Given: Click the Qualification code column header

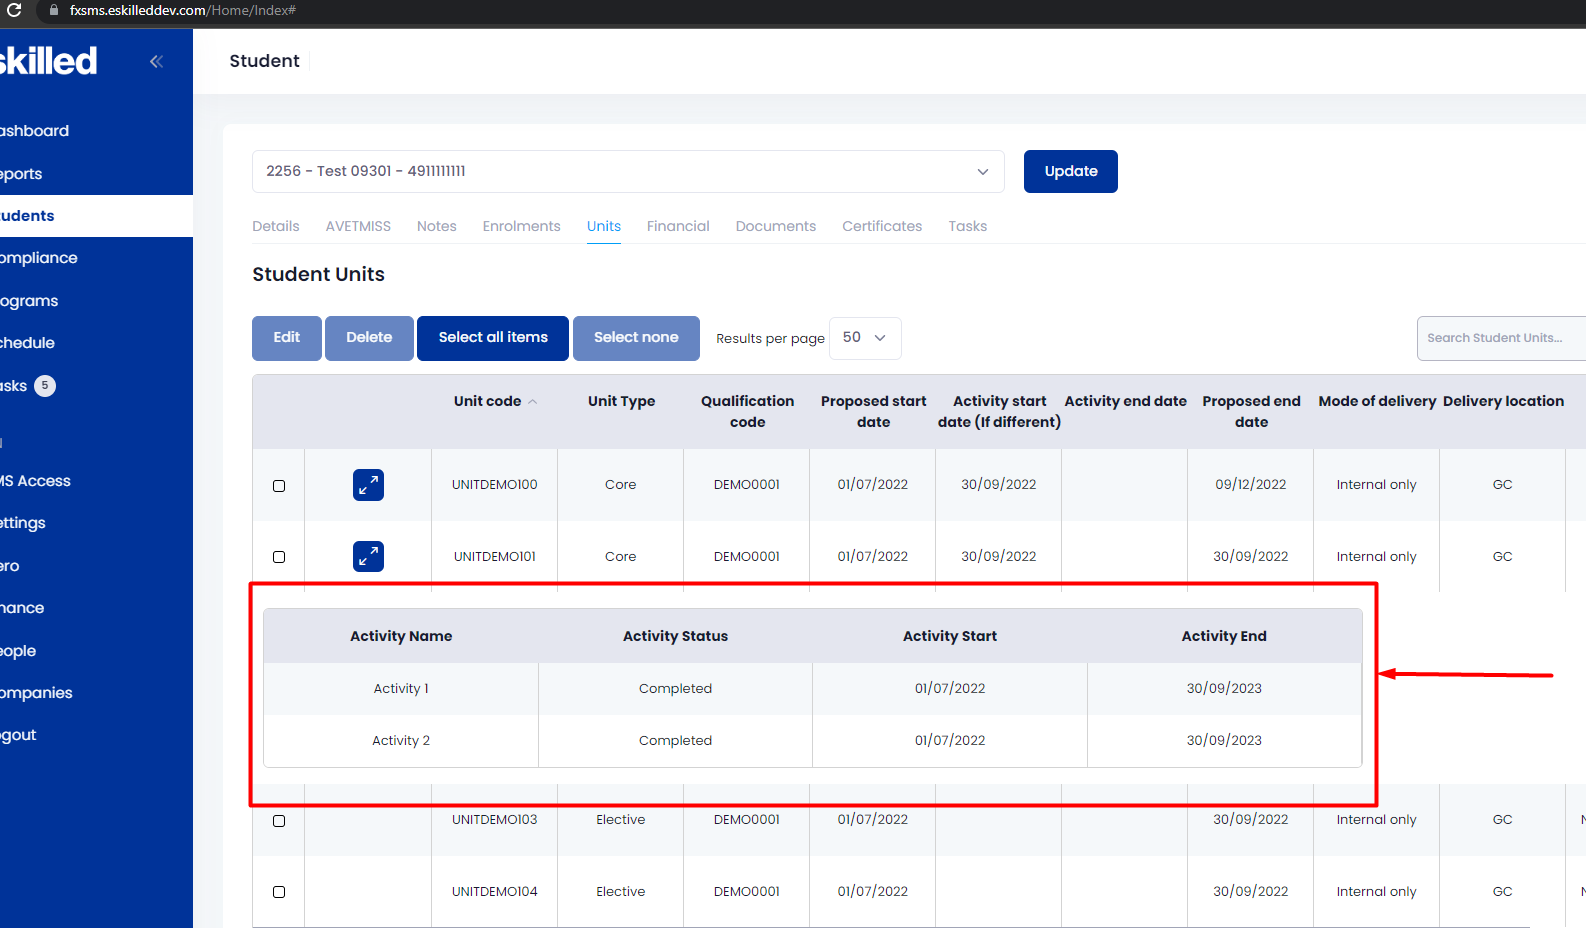Looking at the screenshot, I should click(x=747, y=411).
